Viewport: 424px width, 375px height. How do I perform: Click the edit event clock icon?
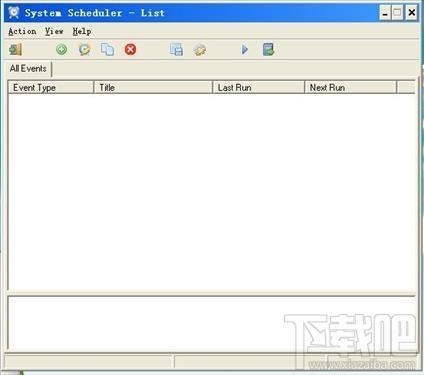[85, 50]
